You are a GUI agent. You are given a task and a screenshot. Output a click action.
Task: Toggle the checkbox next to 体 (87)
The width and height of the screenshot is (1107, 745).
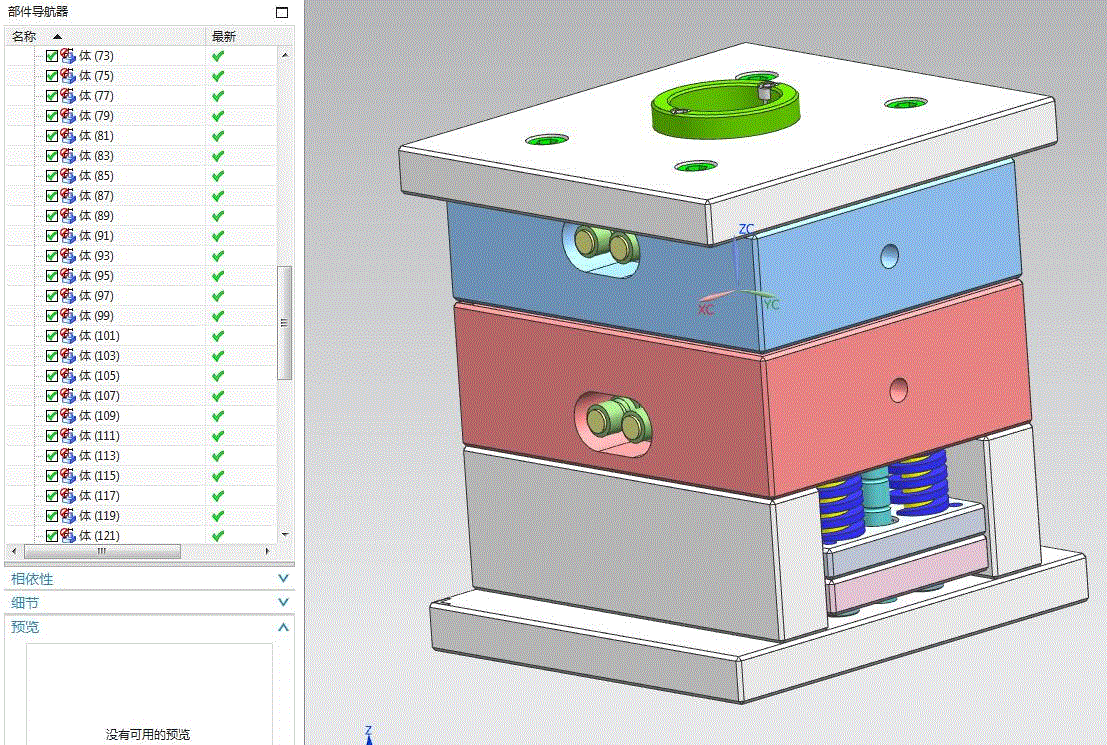tap(52, 196)
